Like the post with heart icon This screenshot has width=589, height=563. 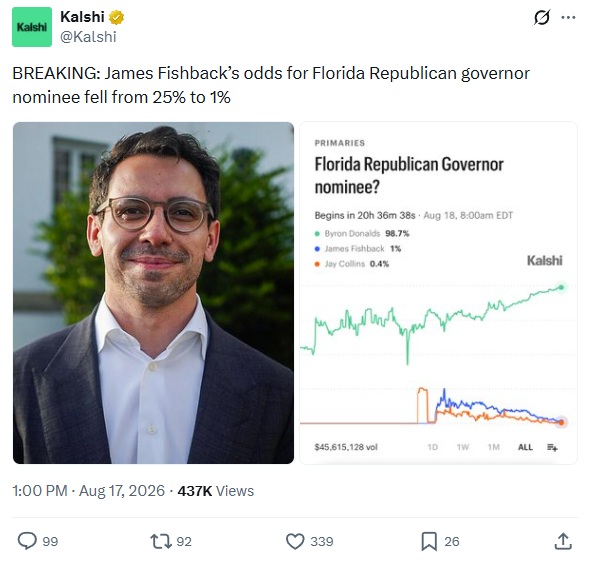coord(295,542)
